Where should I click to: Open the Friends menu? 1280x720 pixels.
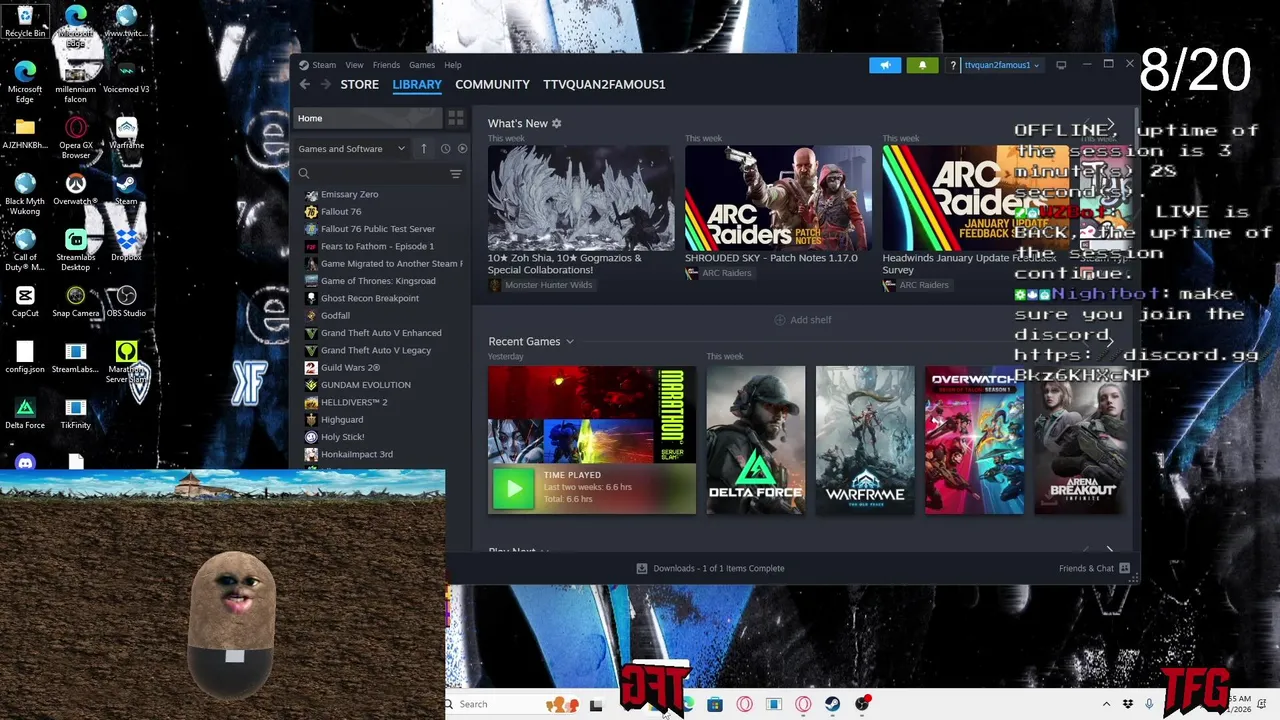[386, 65]
